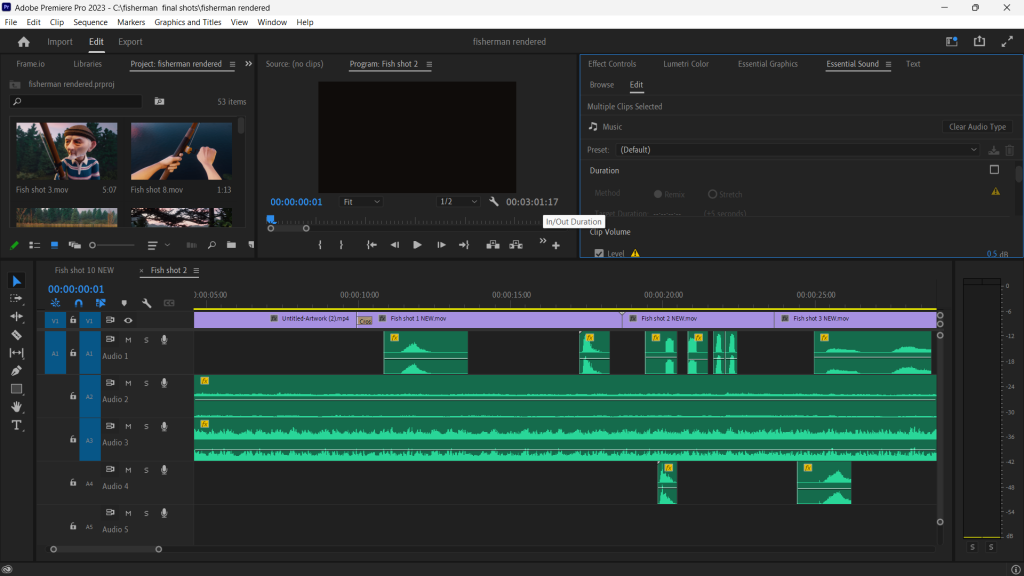Select the Razor tool
Screen dimensions: 1024x576
coord(16,335)
